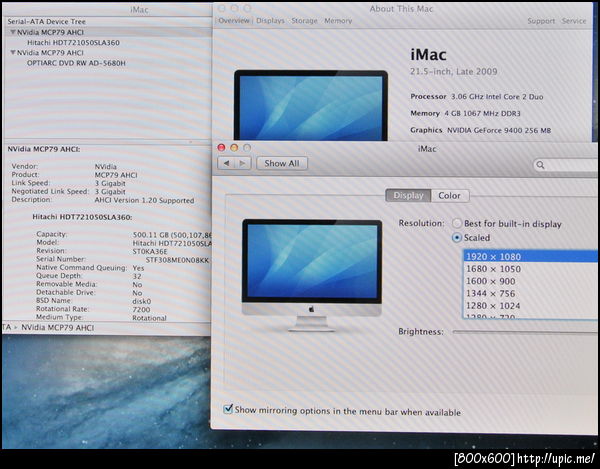
Task: Click into the Displays search field
Action: (566, 165)
